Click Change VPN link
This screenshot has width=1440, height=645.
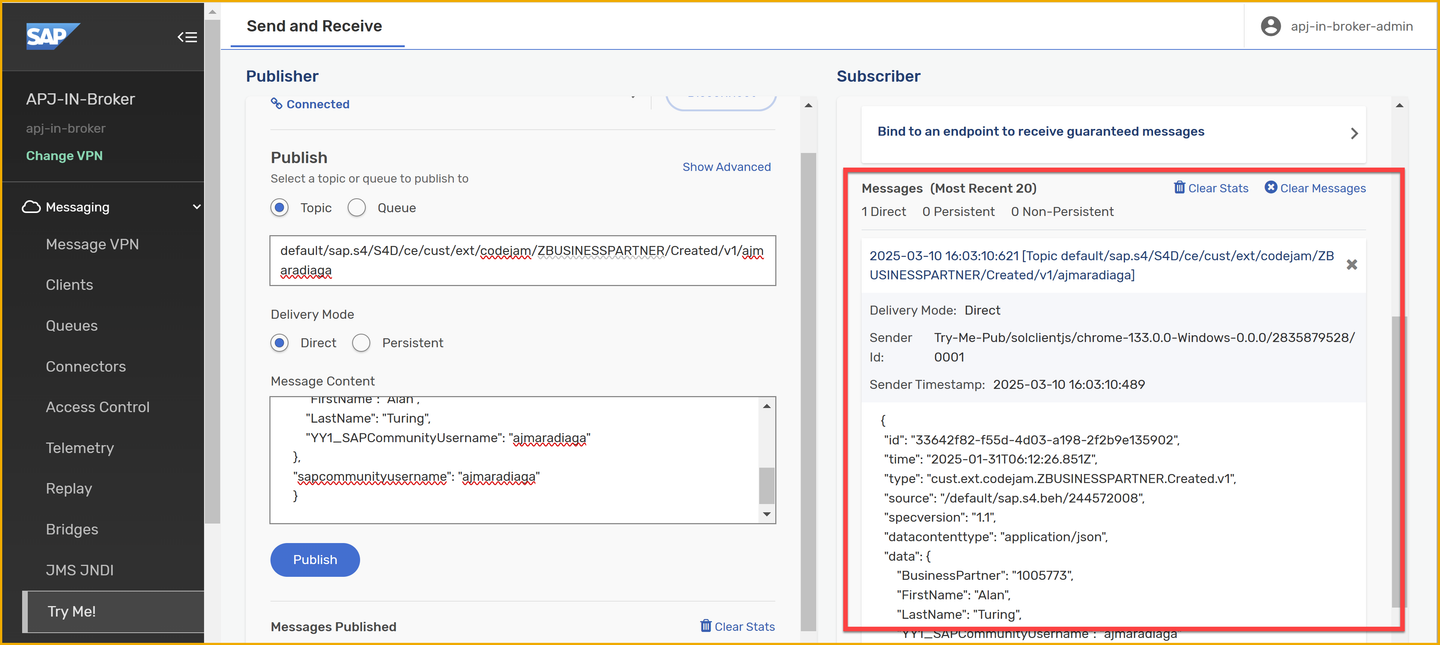pos(64,156)
